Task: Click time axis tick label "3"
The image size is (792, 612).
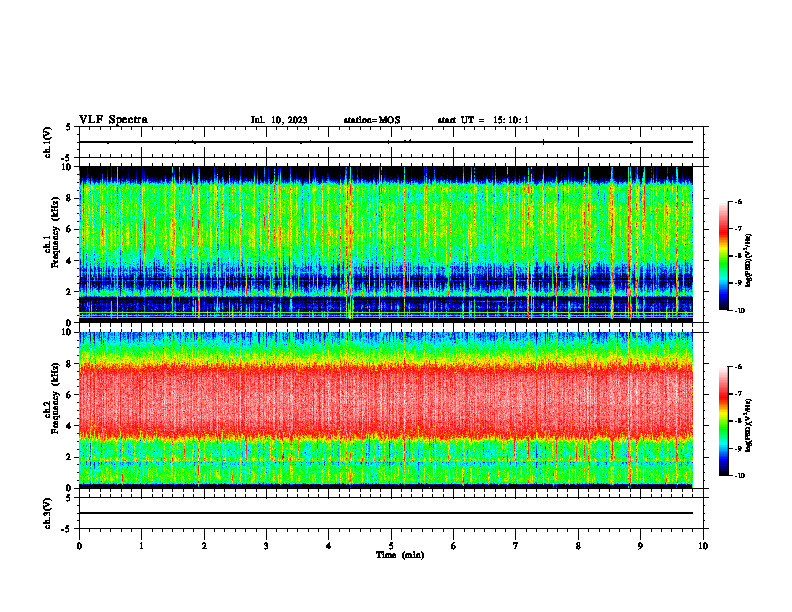Action: coord(266,546)
